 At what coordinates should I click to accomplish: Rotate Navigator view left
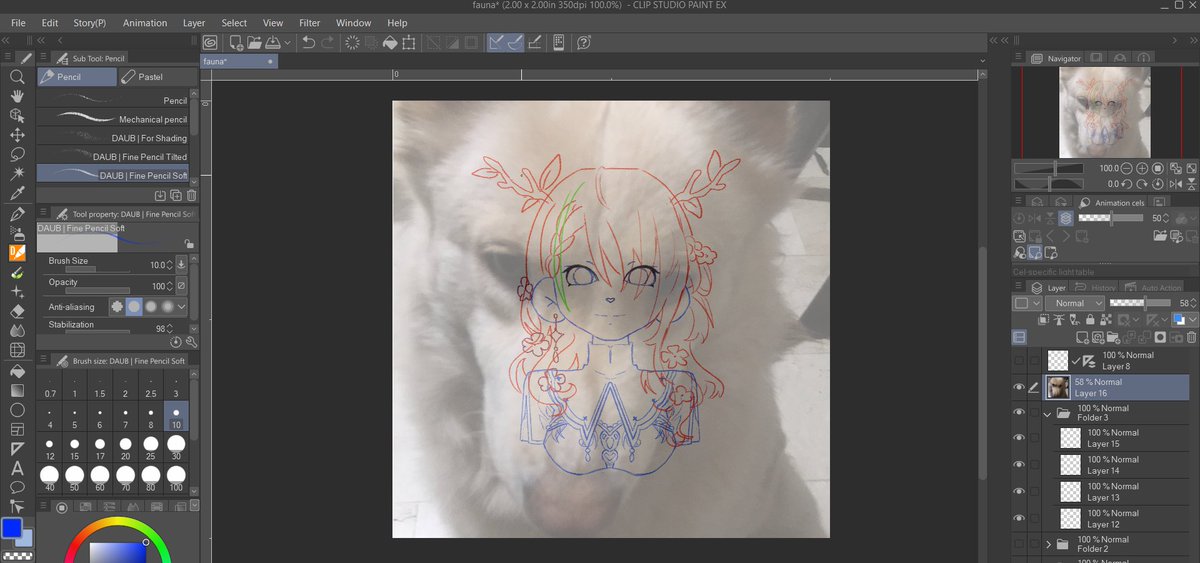pyautogui.click(x=1128, y=184)
